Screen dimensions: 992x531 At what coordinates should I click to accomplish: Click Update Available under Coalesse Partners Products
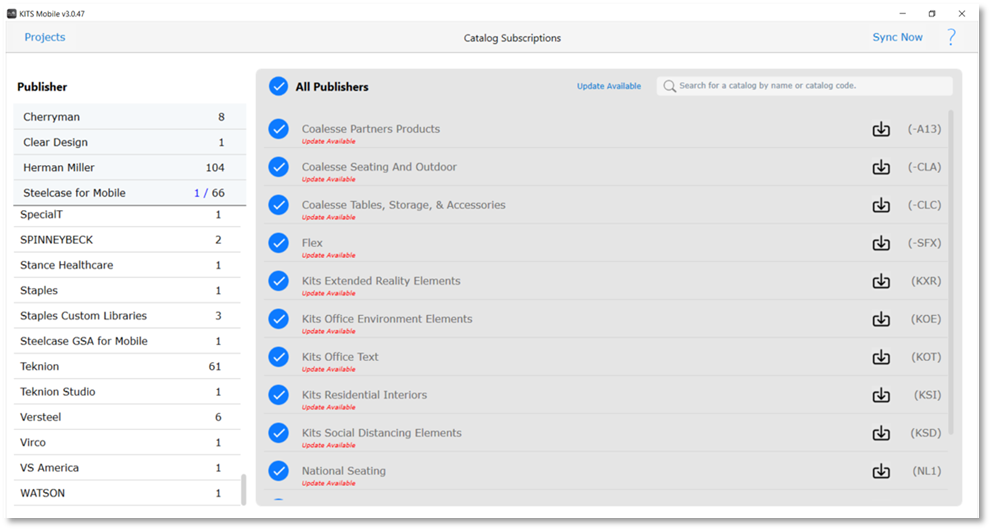328,141
